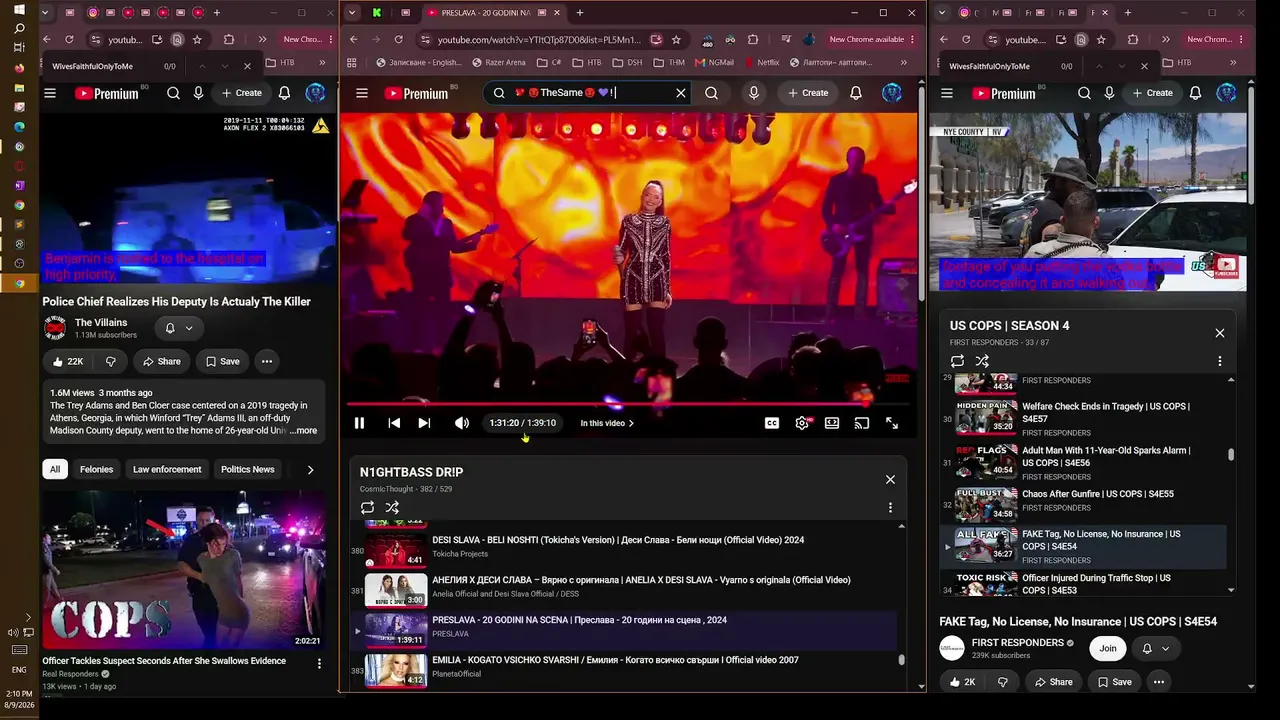Open The Villains channel link
The image size is (1280, 720).
click(x=101, y=322)
